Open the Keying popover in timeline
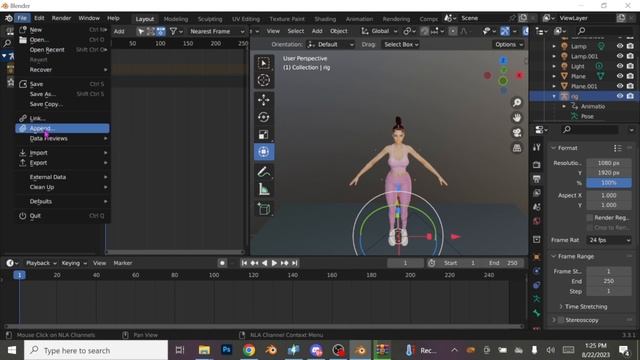 (x=74, y=263)
